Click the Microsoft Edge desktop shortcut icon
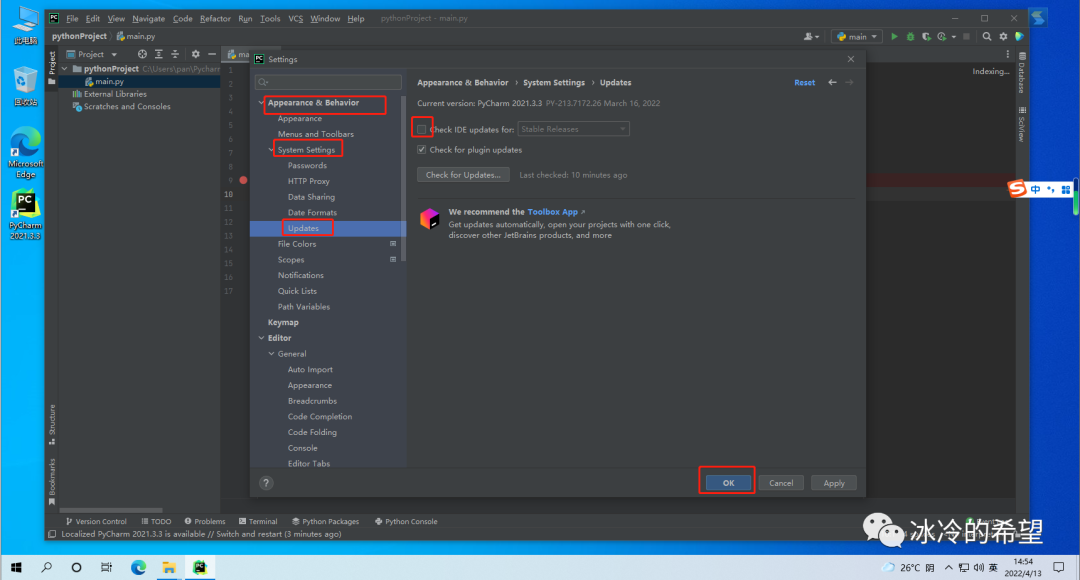Viewport: 1080px width, 580px height. (25, 153)
